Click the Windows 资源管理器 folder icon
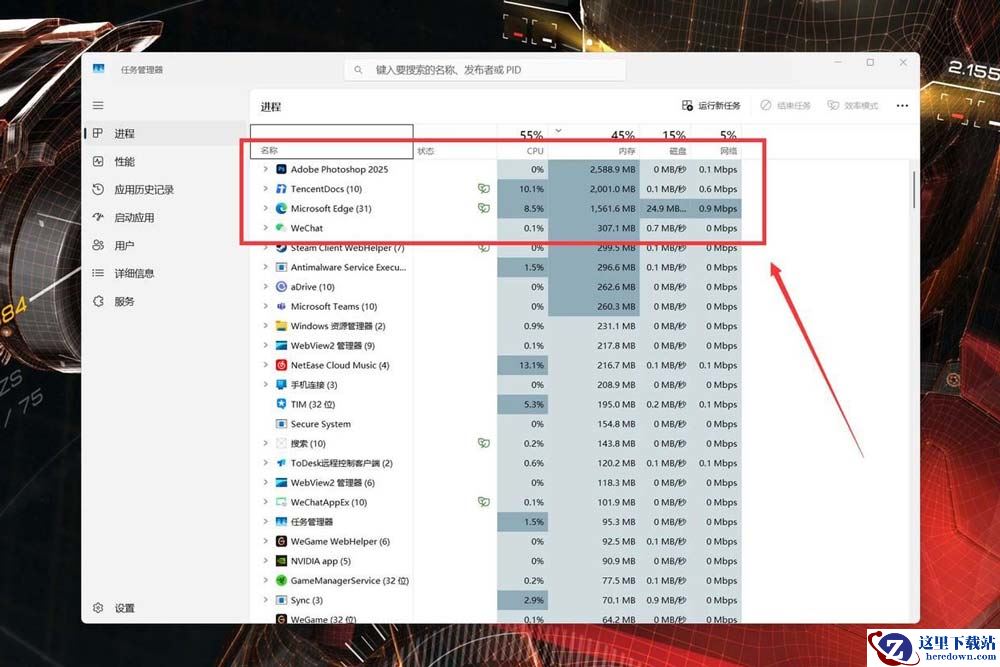 pyautogui.click(x=281, y=326)
